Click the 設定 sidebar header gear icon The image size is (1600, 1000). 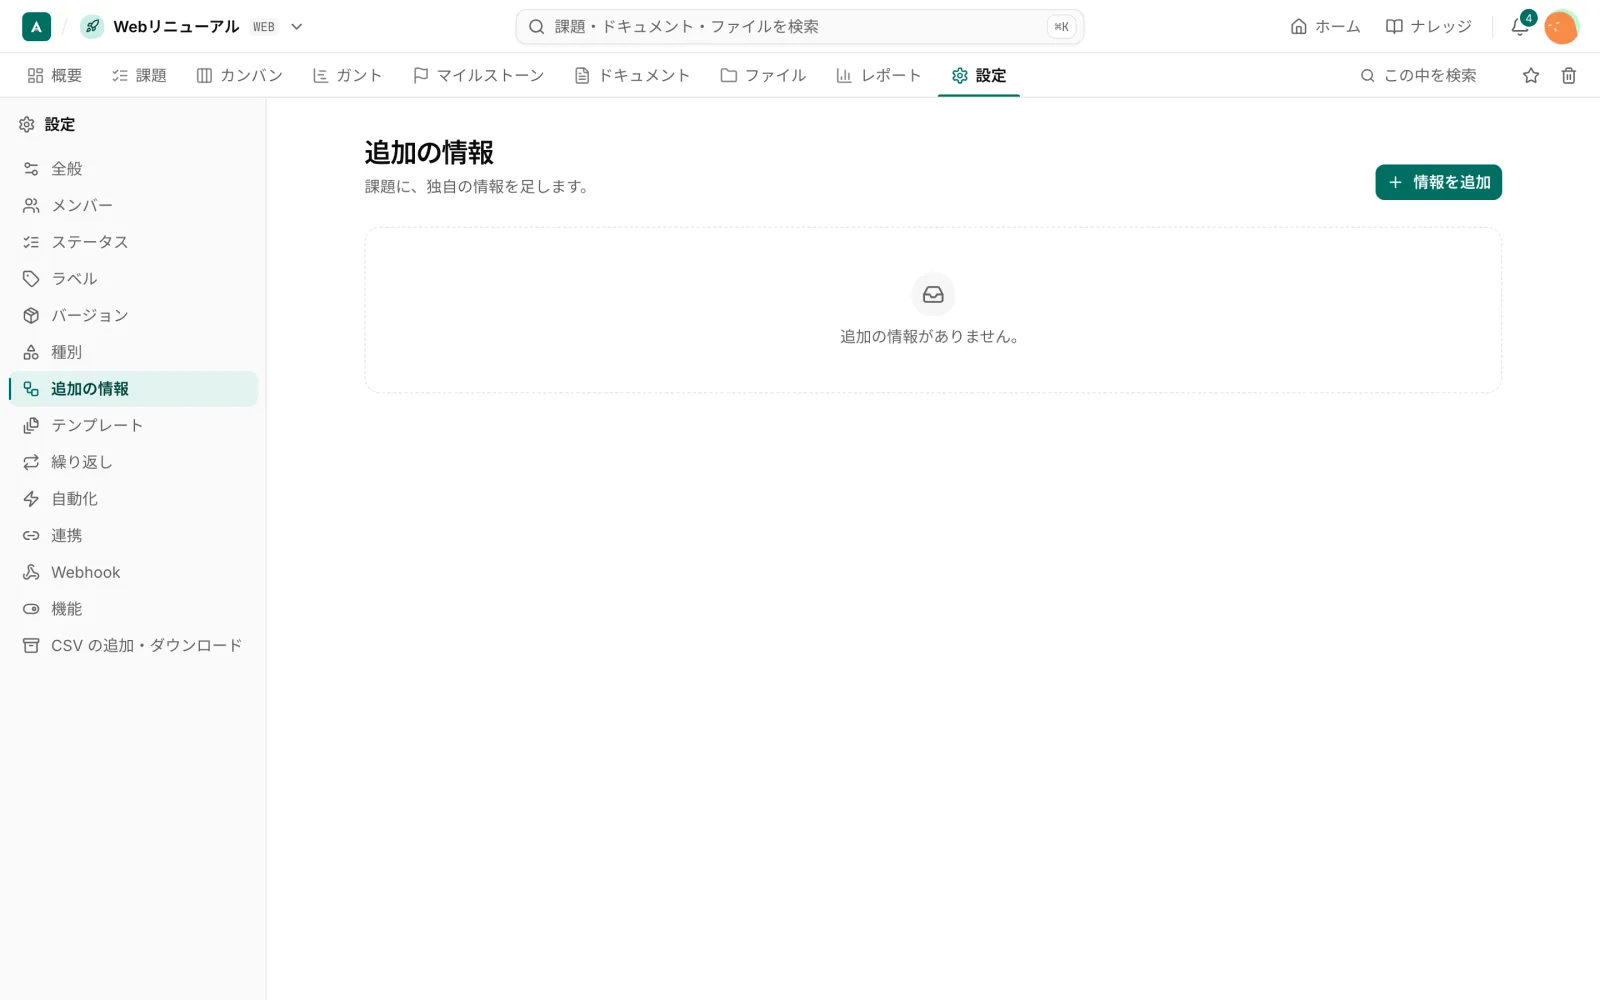coord(27,124)
